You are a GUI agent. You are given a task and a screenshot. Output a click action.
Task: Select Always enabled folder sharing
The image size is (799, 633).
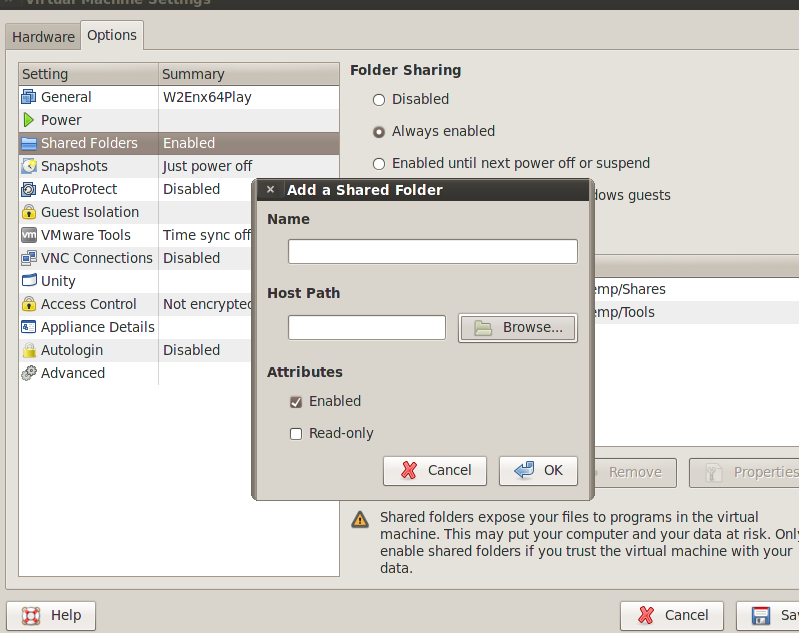(379, 132)
